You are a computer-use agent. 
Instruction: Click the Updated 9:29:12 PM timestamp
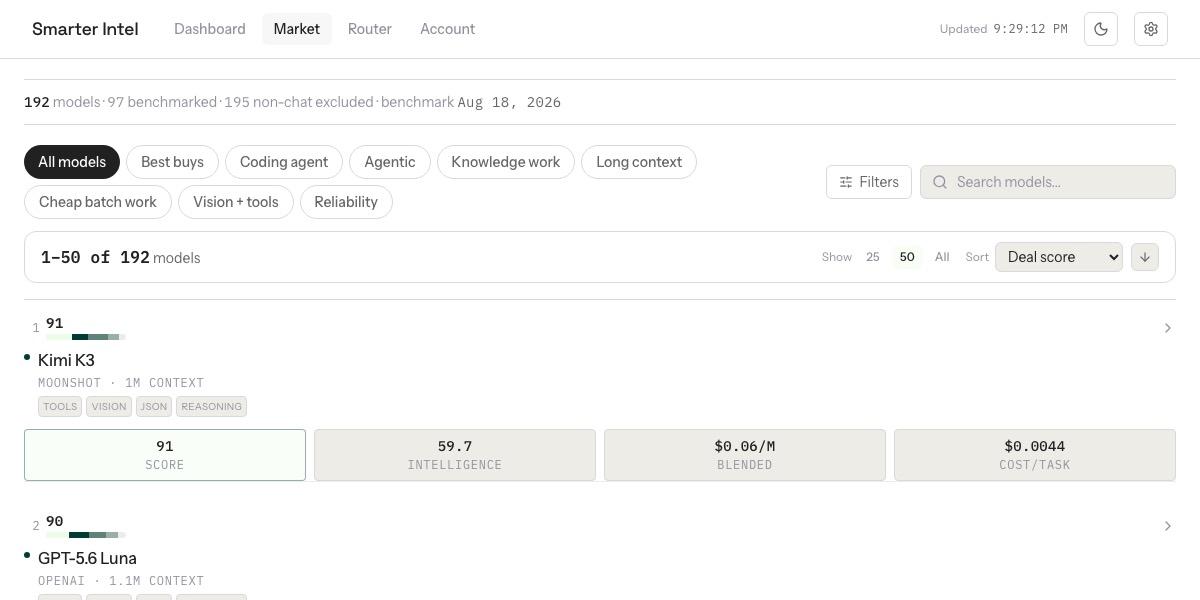1004,29
